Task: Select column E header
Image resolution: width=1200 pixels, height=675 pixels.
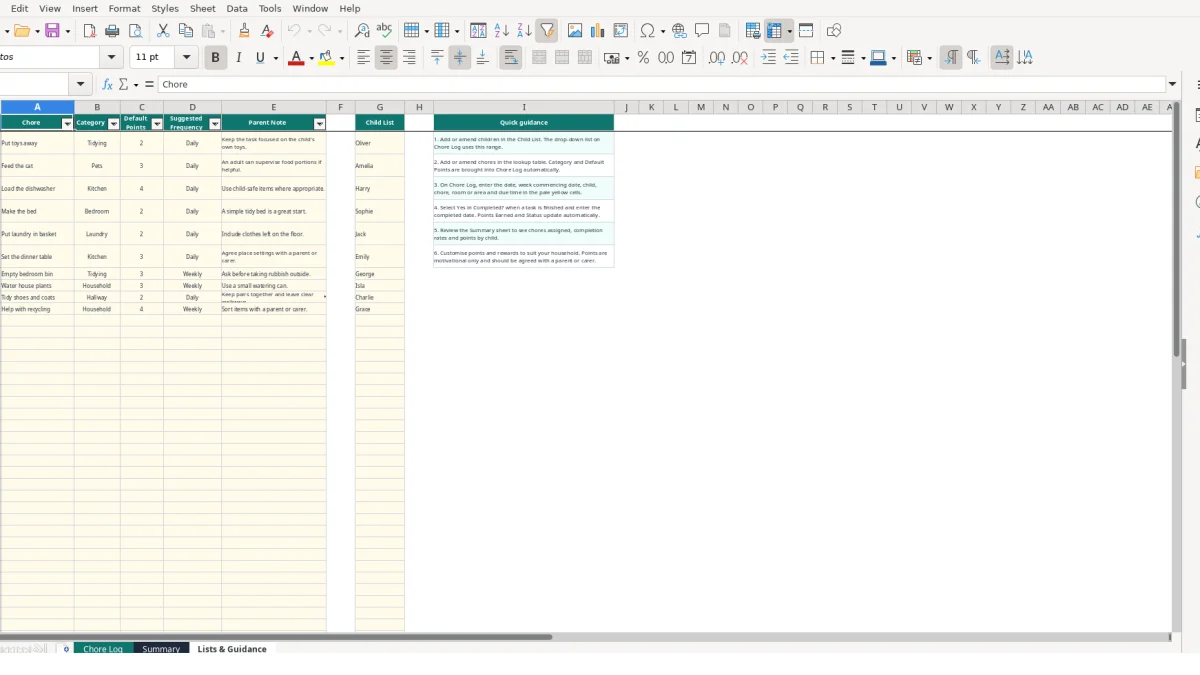Action: coord(274,107)
